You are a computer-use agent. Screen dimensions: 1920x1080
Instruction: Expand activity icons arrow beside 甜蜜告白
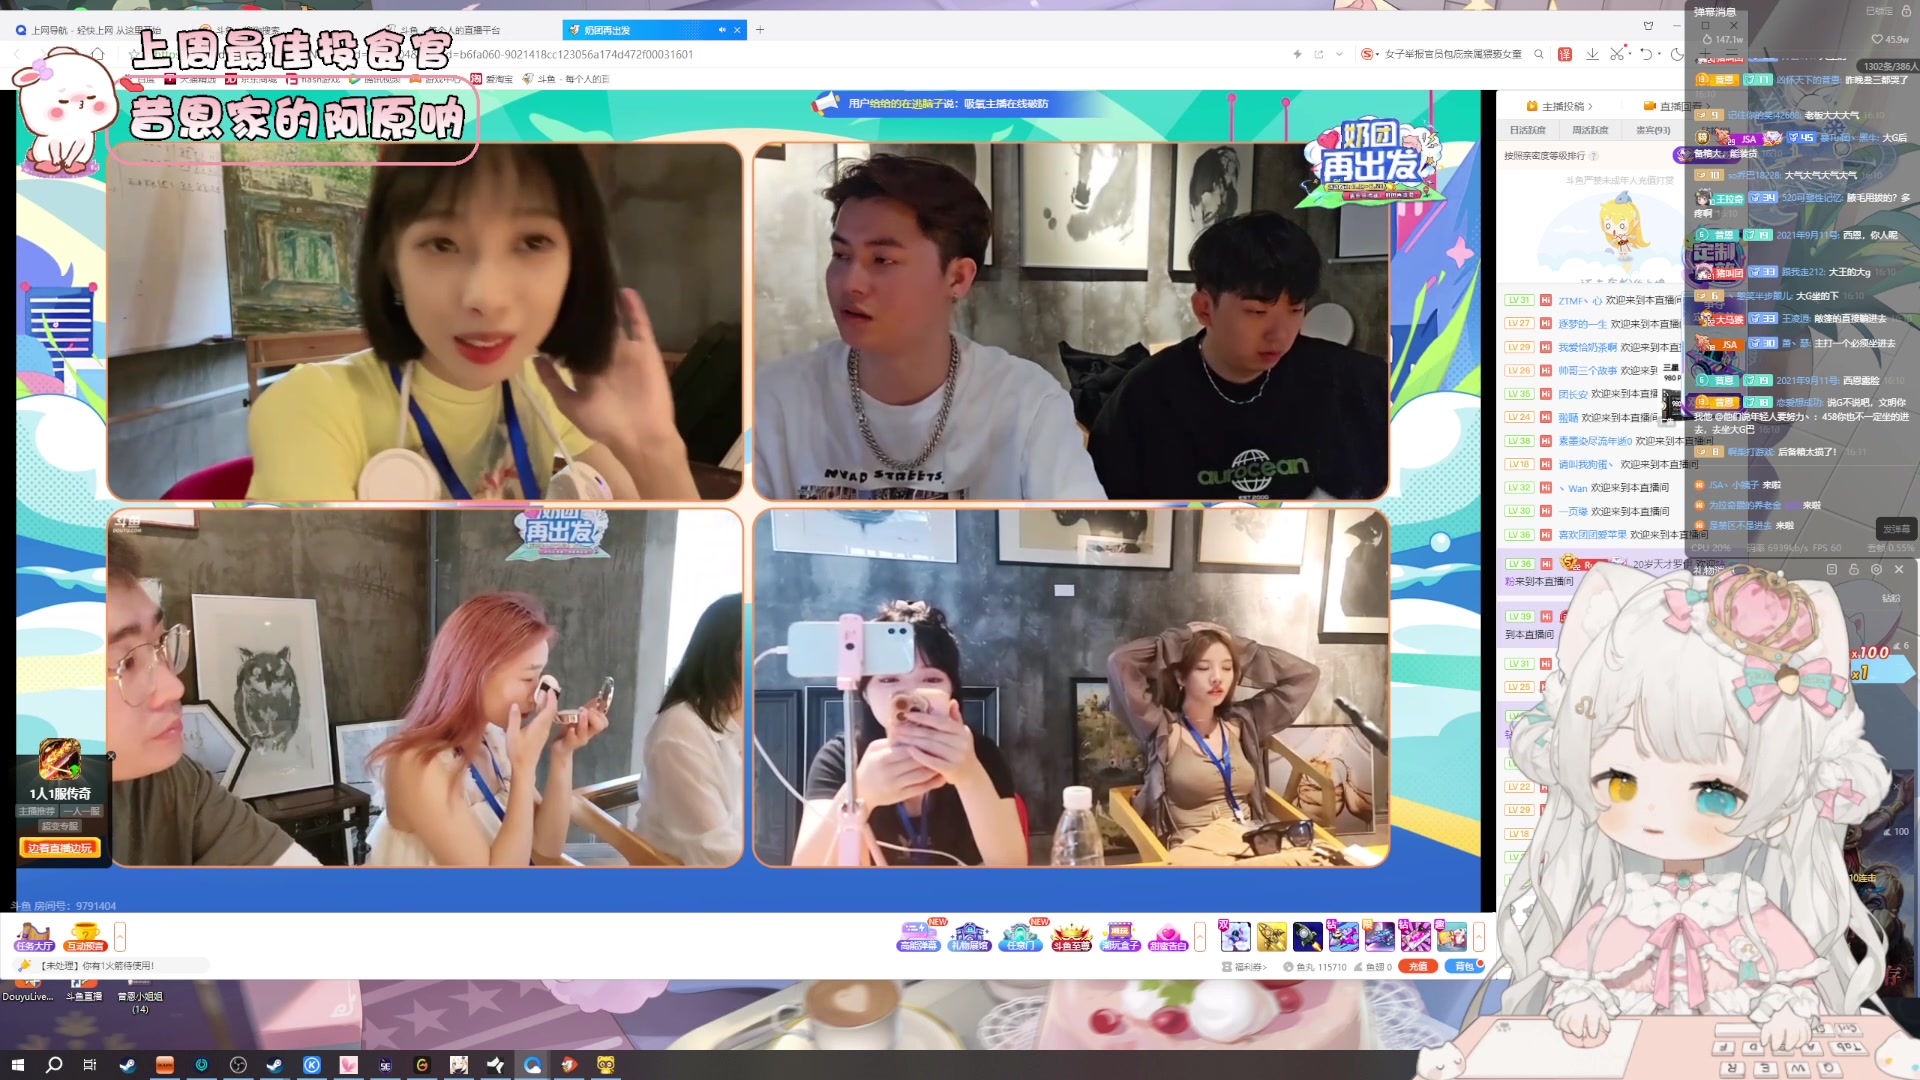pyautogui.click(x=1200, y=936)
